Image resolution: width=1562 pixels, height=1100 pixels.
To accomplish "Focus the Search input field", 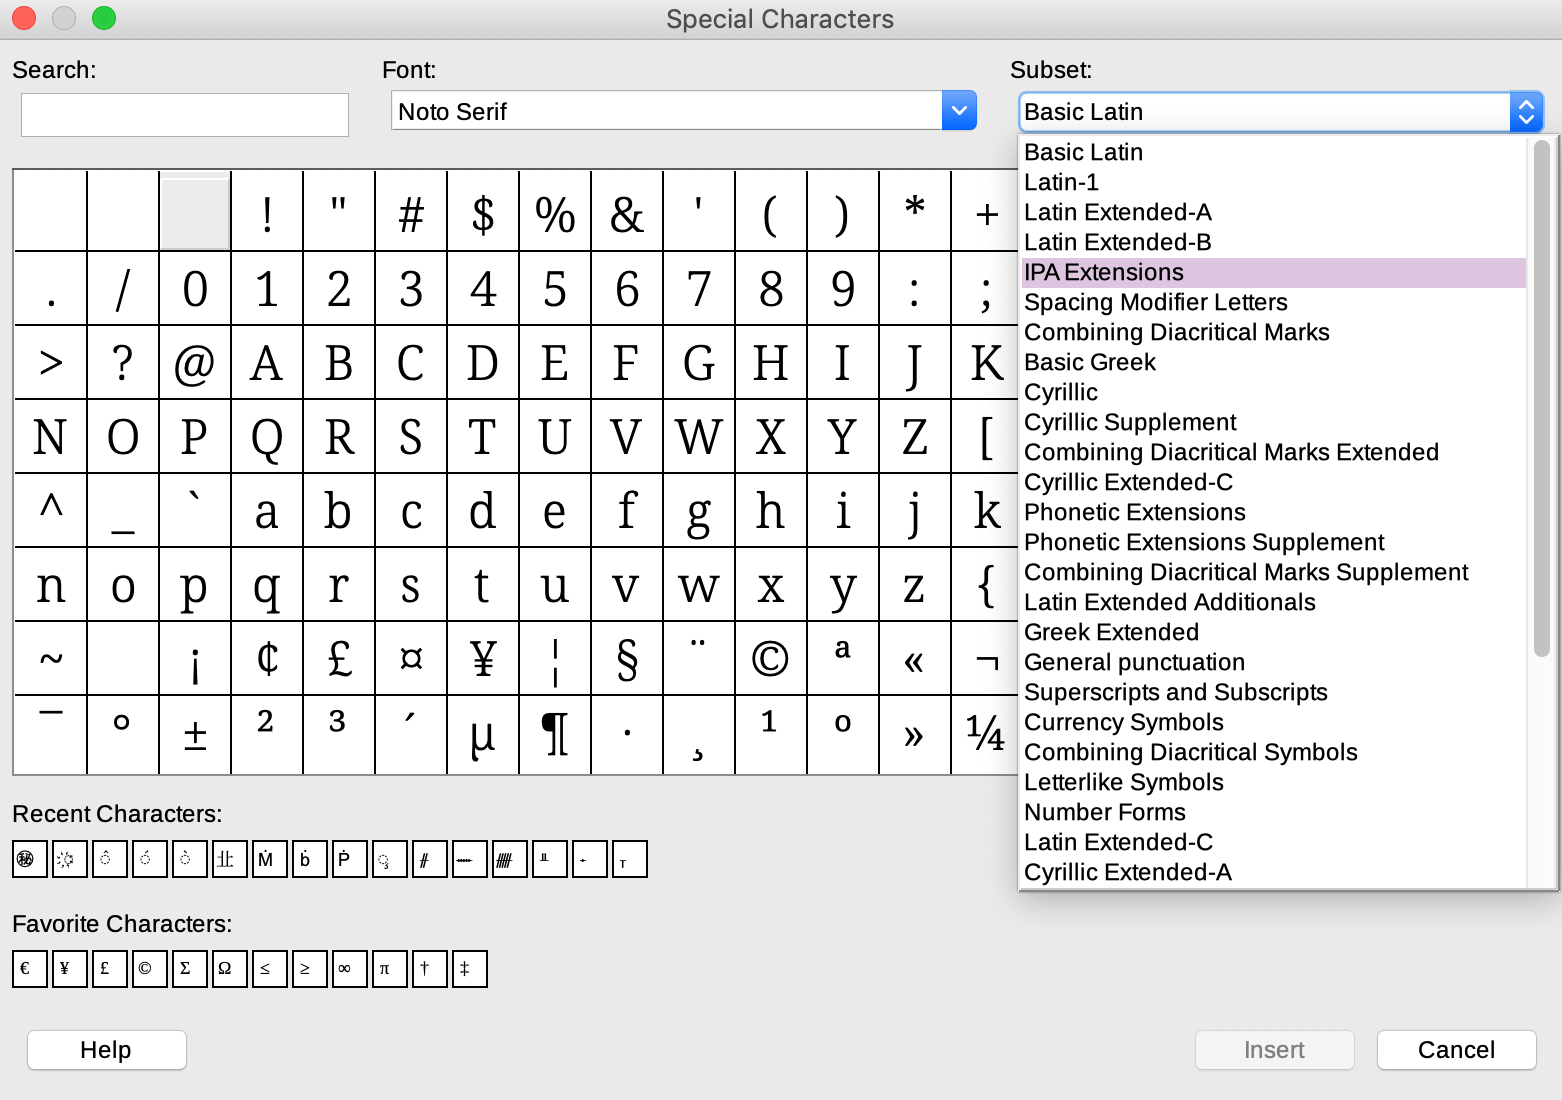I will [185, 115].
